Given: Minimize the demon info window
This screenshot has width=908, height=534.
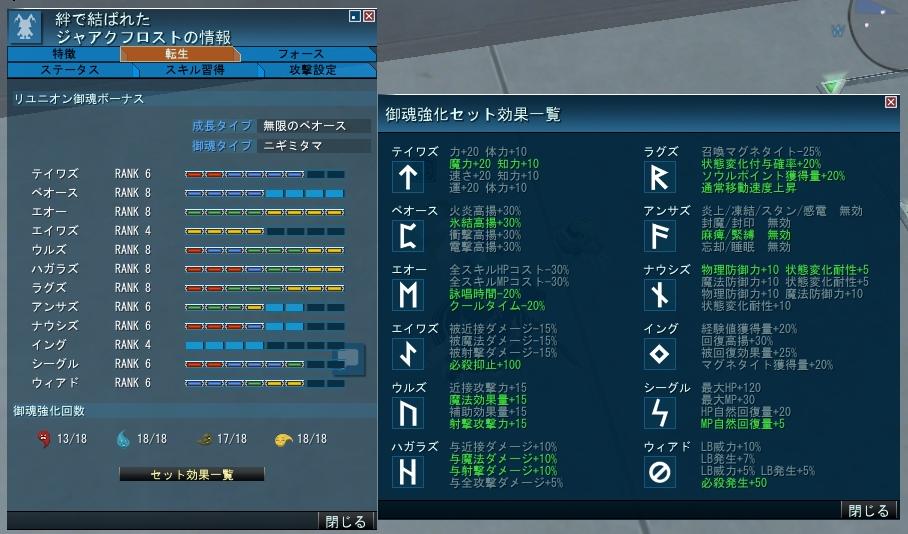Looking at the screenshot, I should click(x=355, y=16).
